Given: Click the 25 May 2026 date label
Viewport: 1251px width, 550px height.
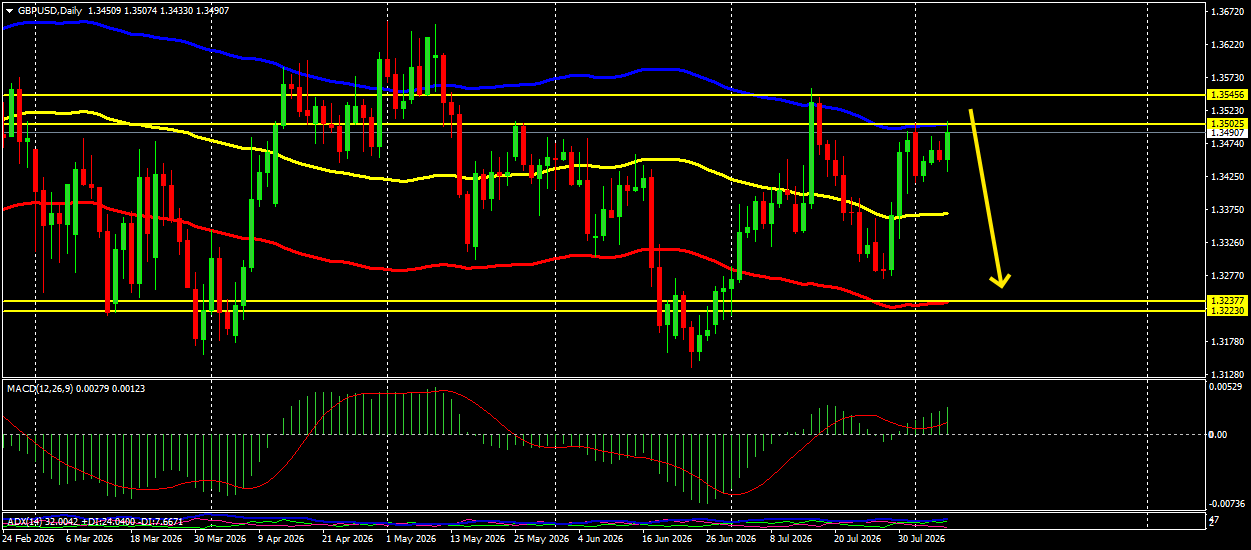Looking at the screenshot, I should [540, 538].
